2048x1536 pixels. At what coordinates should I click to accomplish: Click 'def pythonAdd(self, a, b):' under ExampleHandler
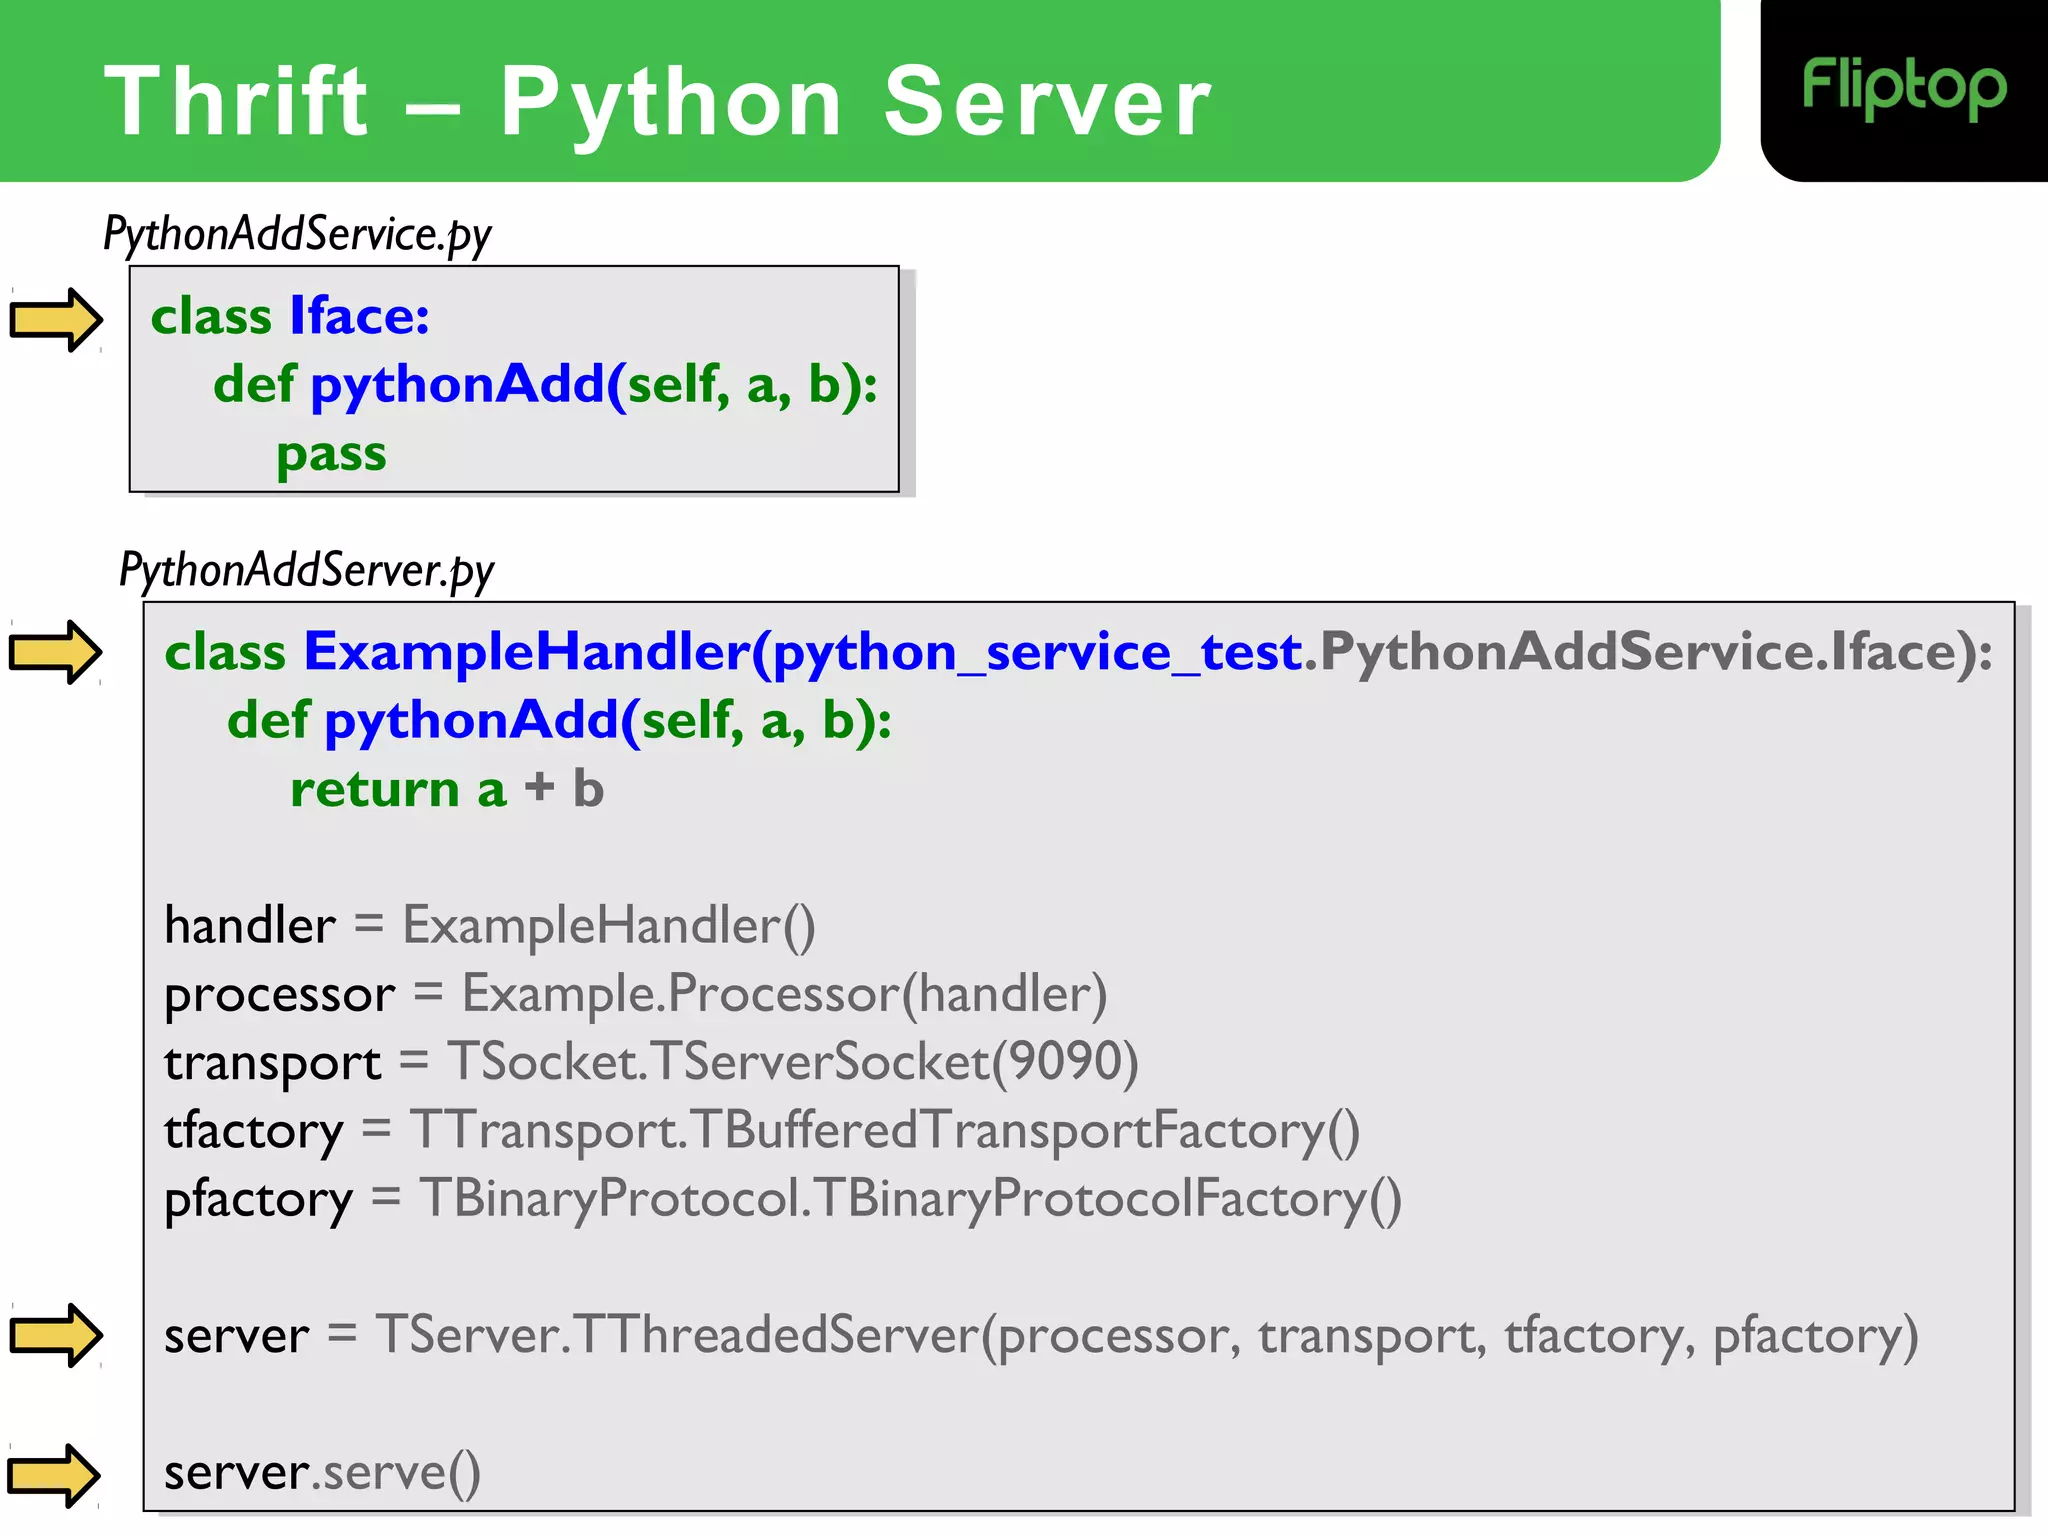pos(559,721)
